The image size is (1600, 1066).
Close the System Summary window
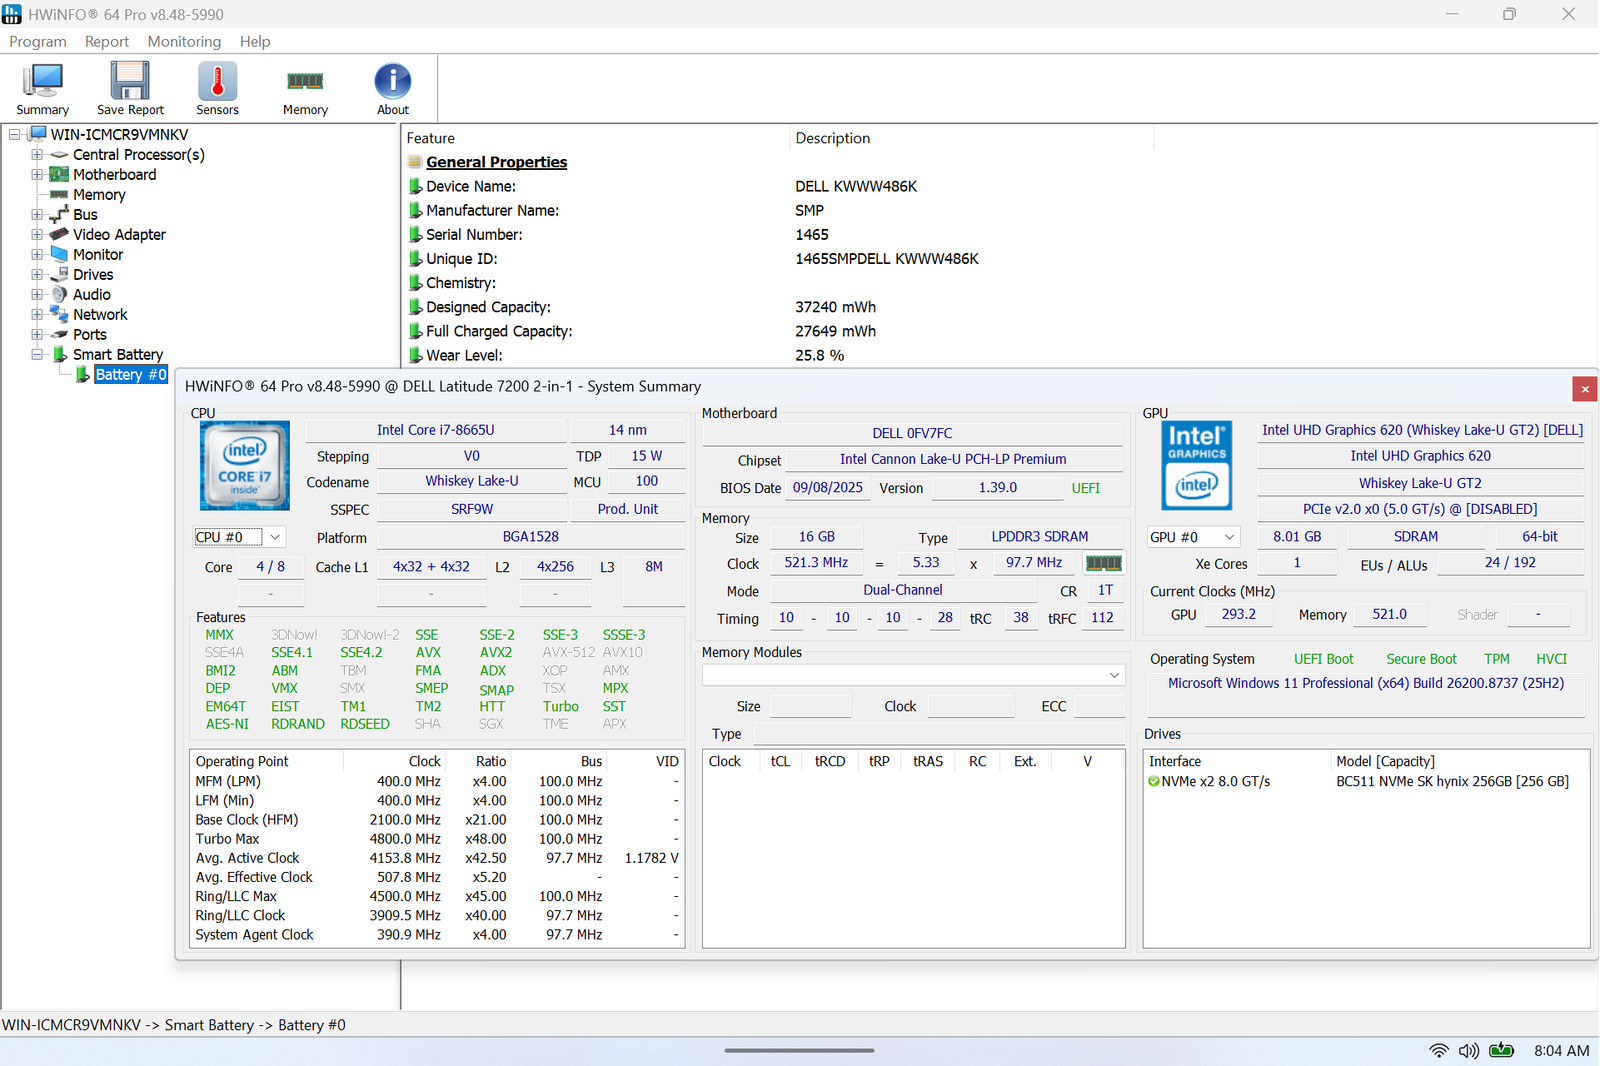tap(1584, 388)
